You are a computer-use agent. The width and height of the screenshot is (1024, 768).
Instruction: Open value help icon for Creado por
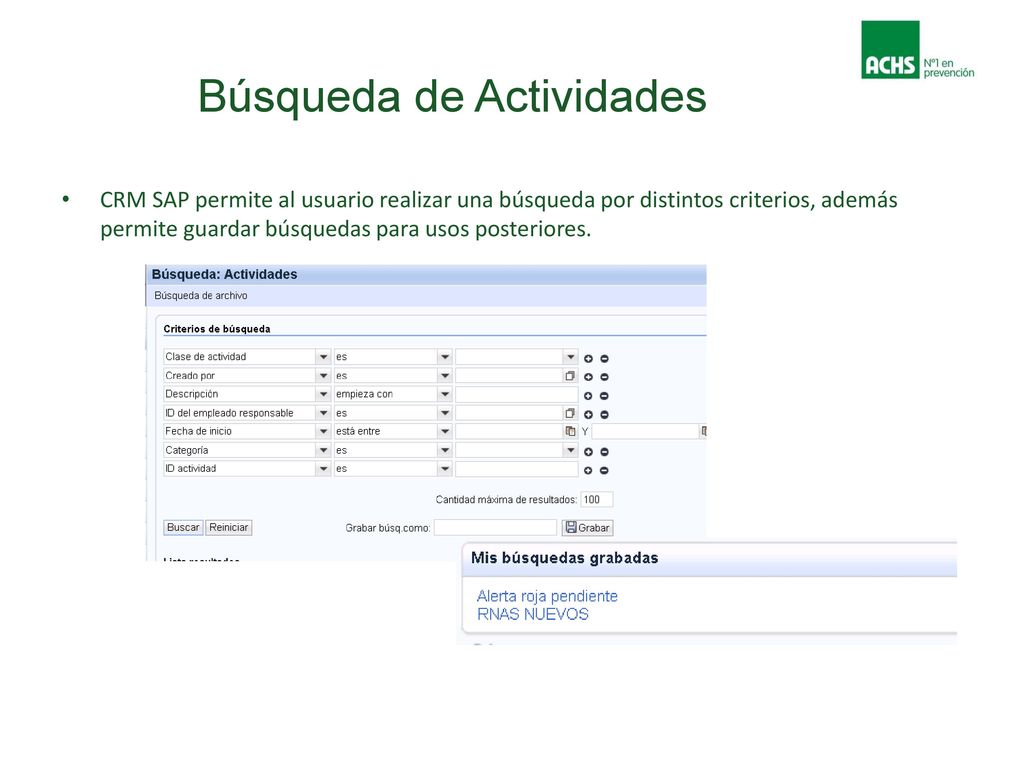click(570, 376)
